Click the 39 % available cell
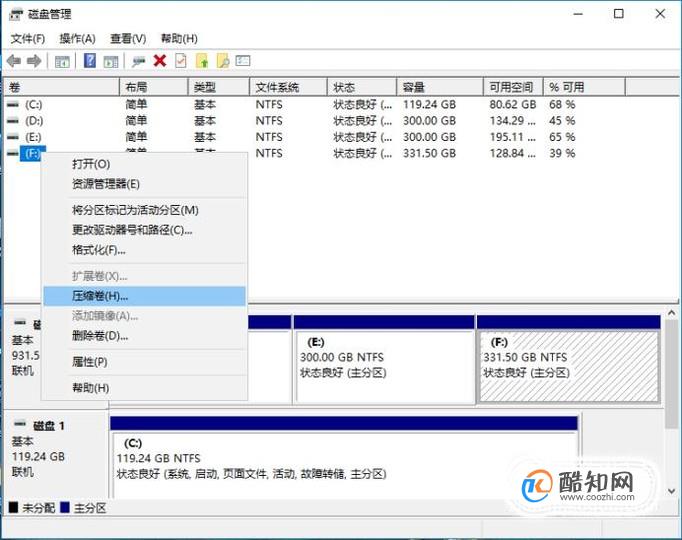The image size is (682, 540). (x=562, y=153)
